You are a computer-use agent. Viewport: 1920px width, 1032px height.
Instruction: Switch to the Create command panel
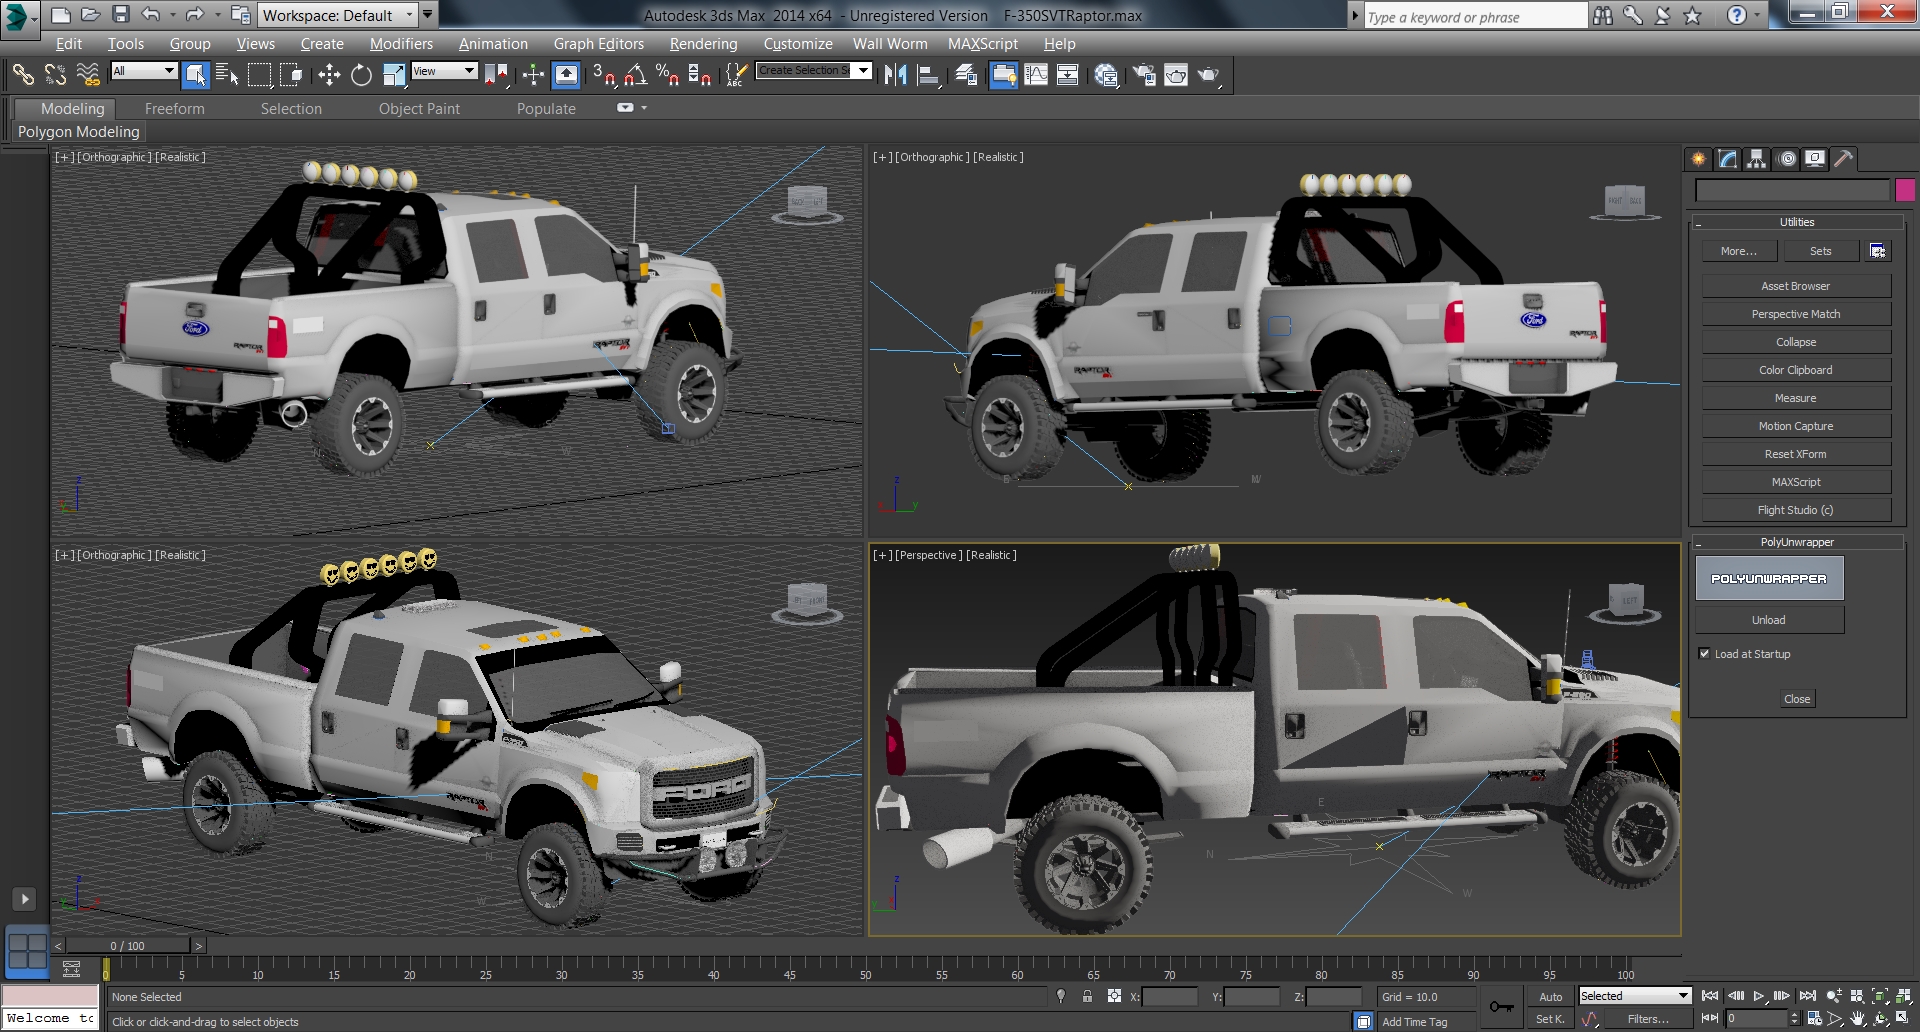(x=1698, y=158)
